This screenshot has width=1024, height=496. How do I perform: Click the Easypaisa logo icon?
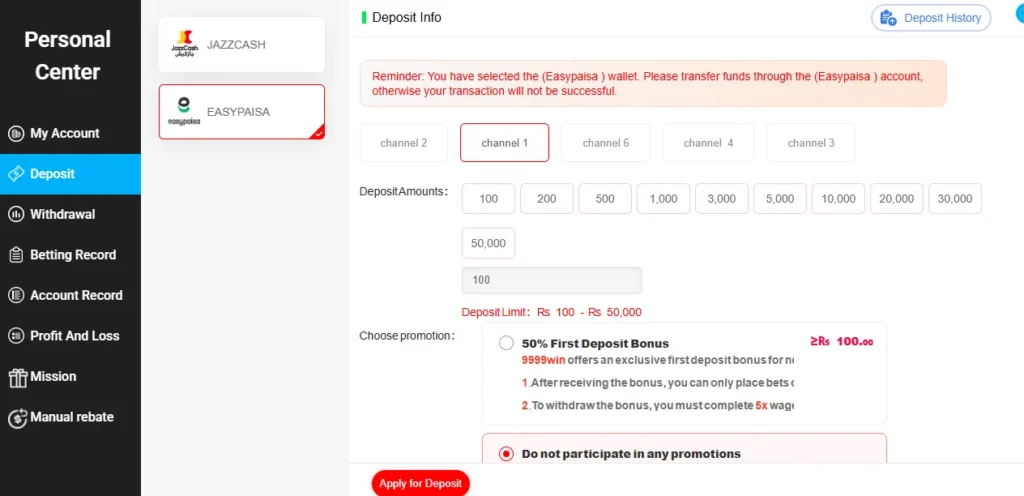pos(184,112)
